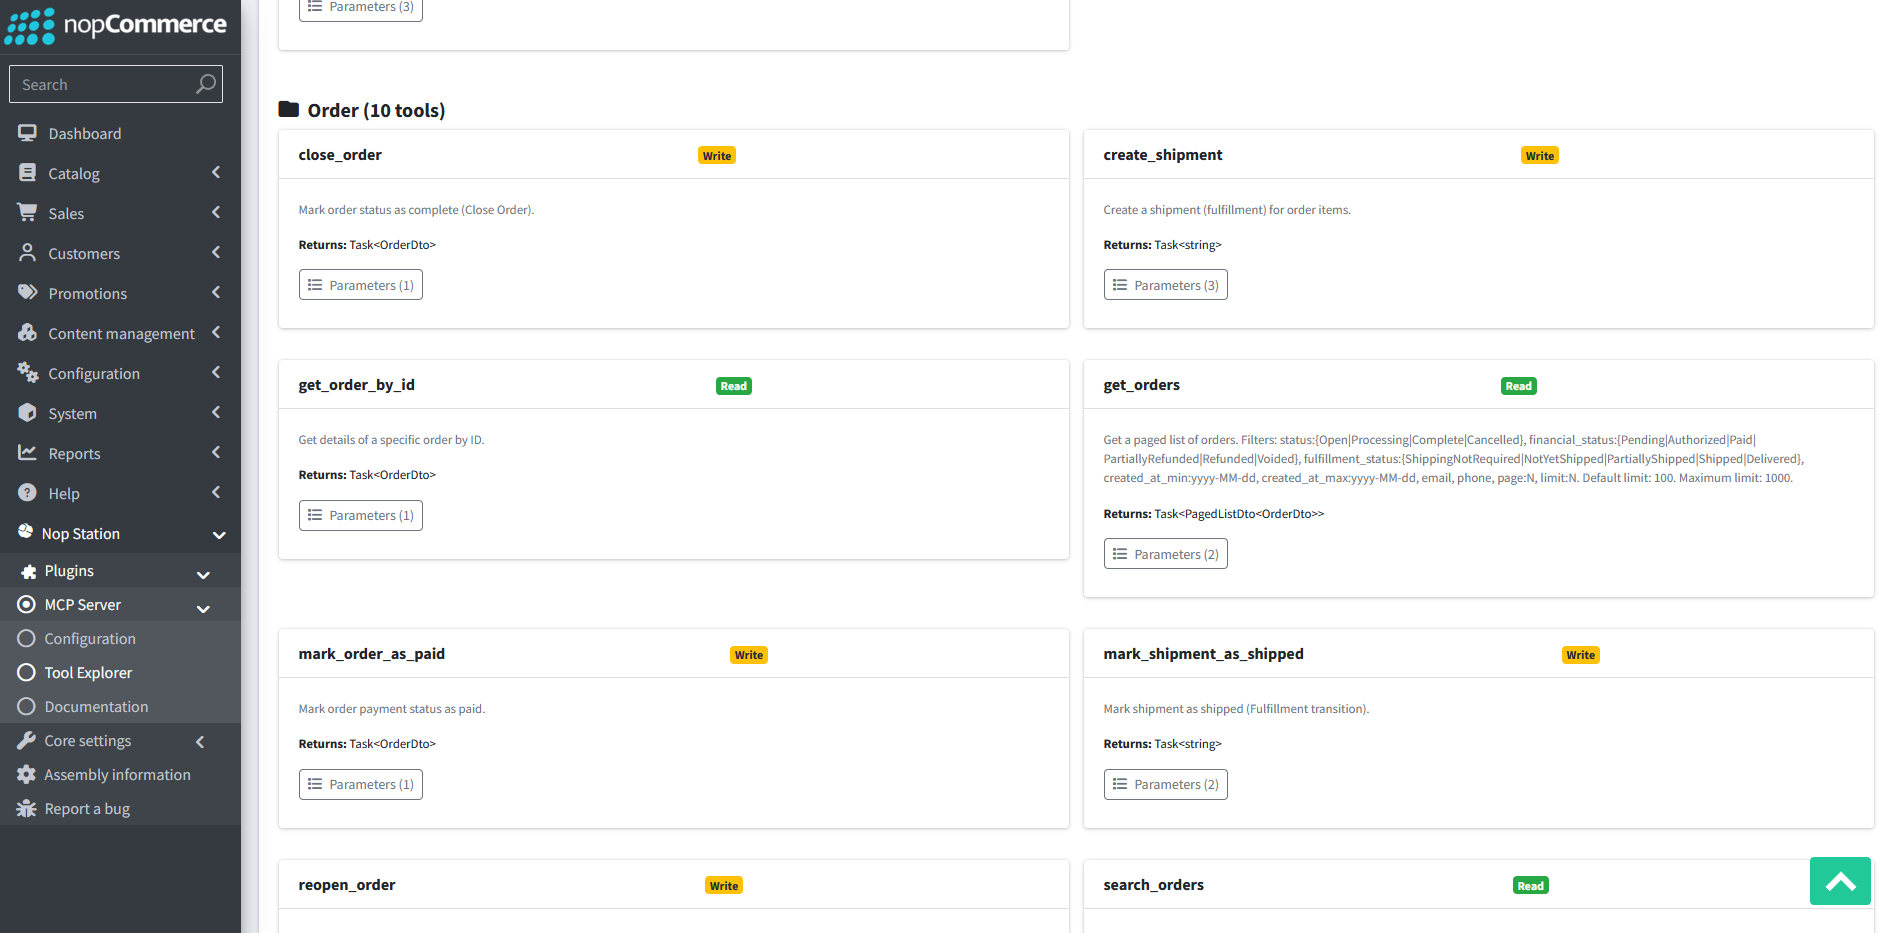Click the close_order tool title
Screen dimensions: 1894x933
[x=340, y=155]
